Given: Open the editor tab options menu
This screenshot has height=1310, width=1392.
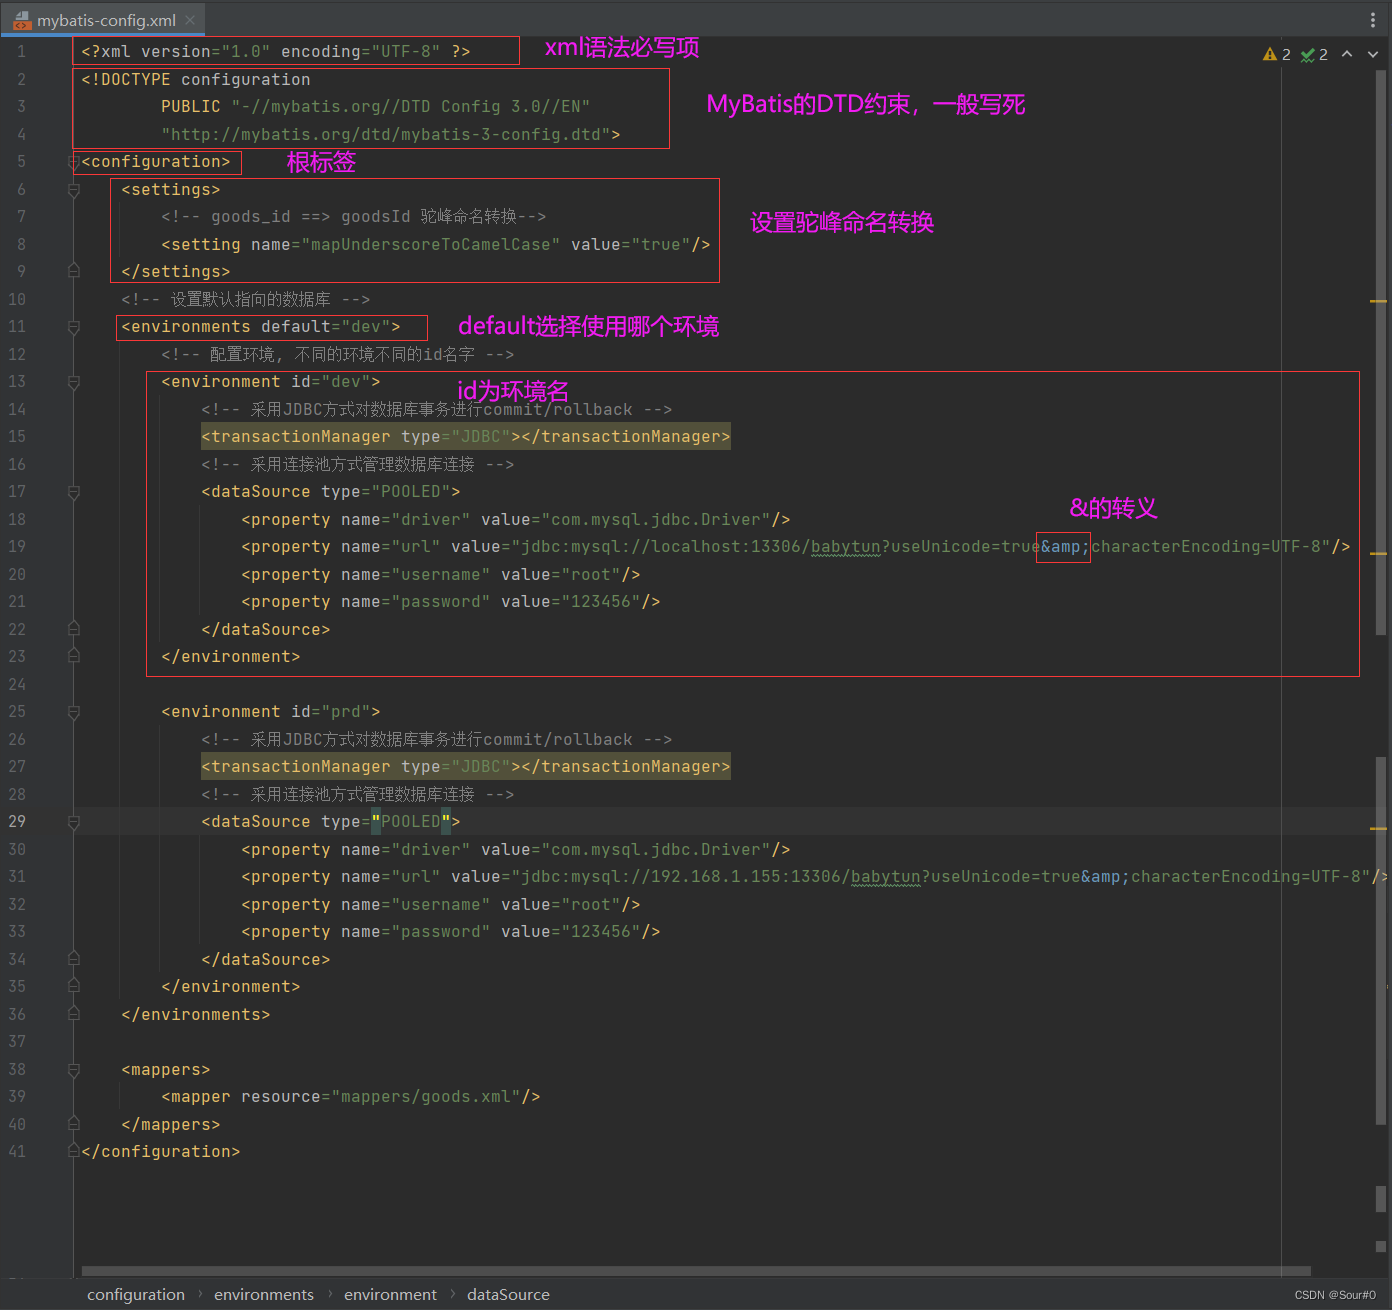Looking at the screenshot, I should point(1372,20).
